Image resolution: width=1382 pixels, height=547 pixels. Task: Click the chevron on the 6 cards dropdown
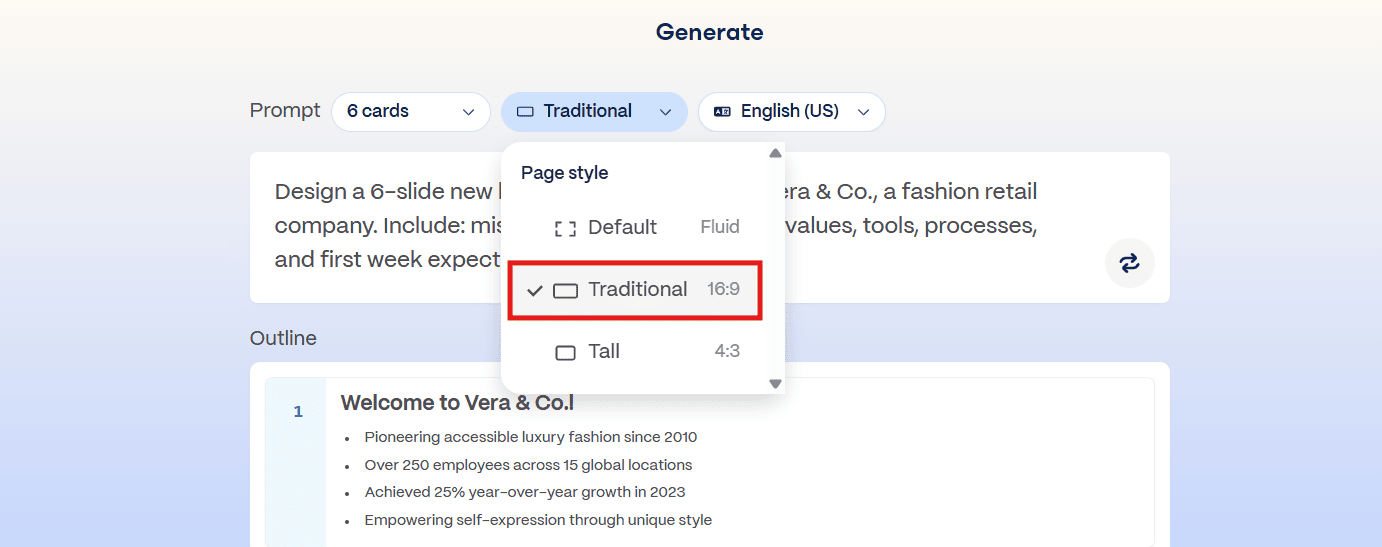coord(468,112)
